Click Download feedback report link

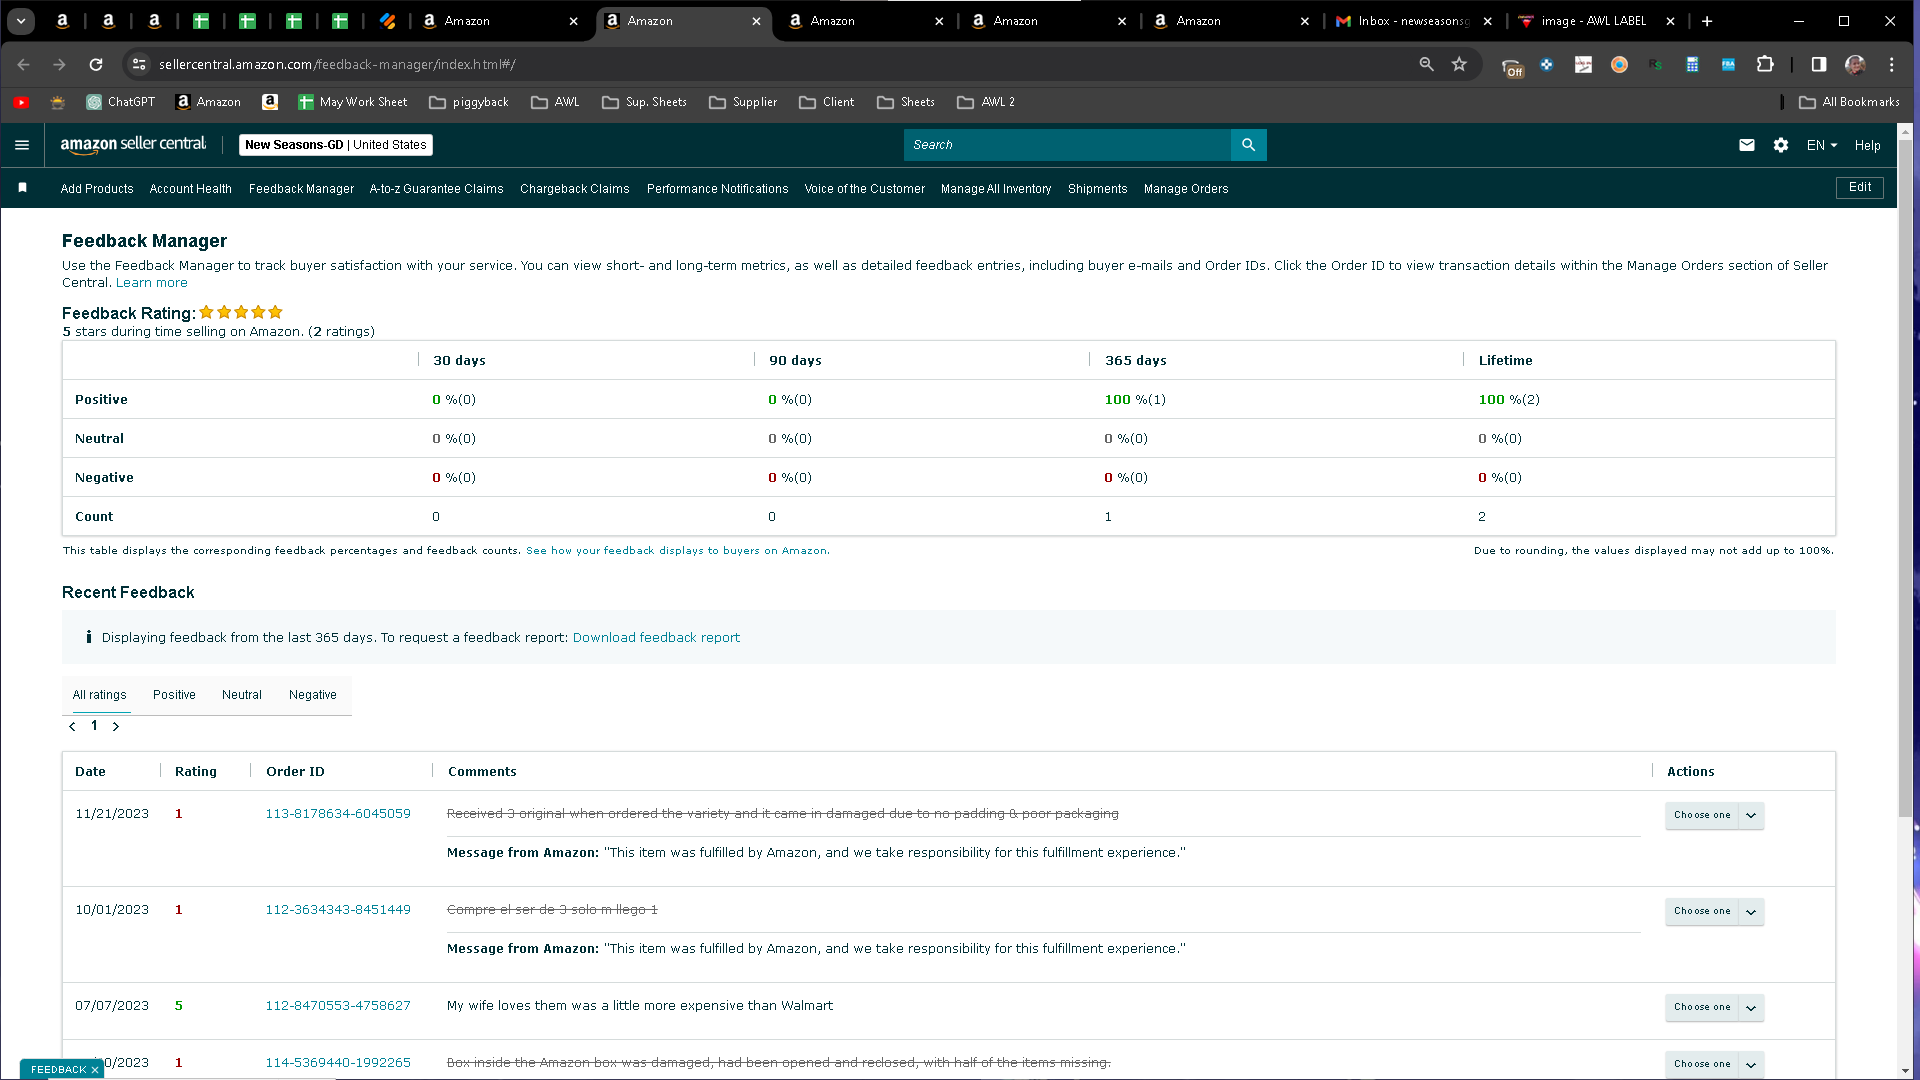pyautogui.click(x=656, y=638)
